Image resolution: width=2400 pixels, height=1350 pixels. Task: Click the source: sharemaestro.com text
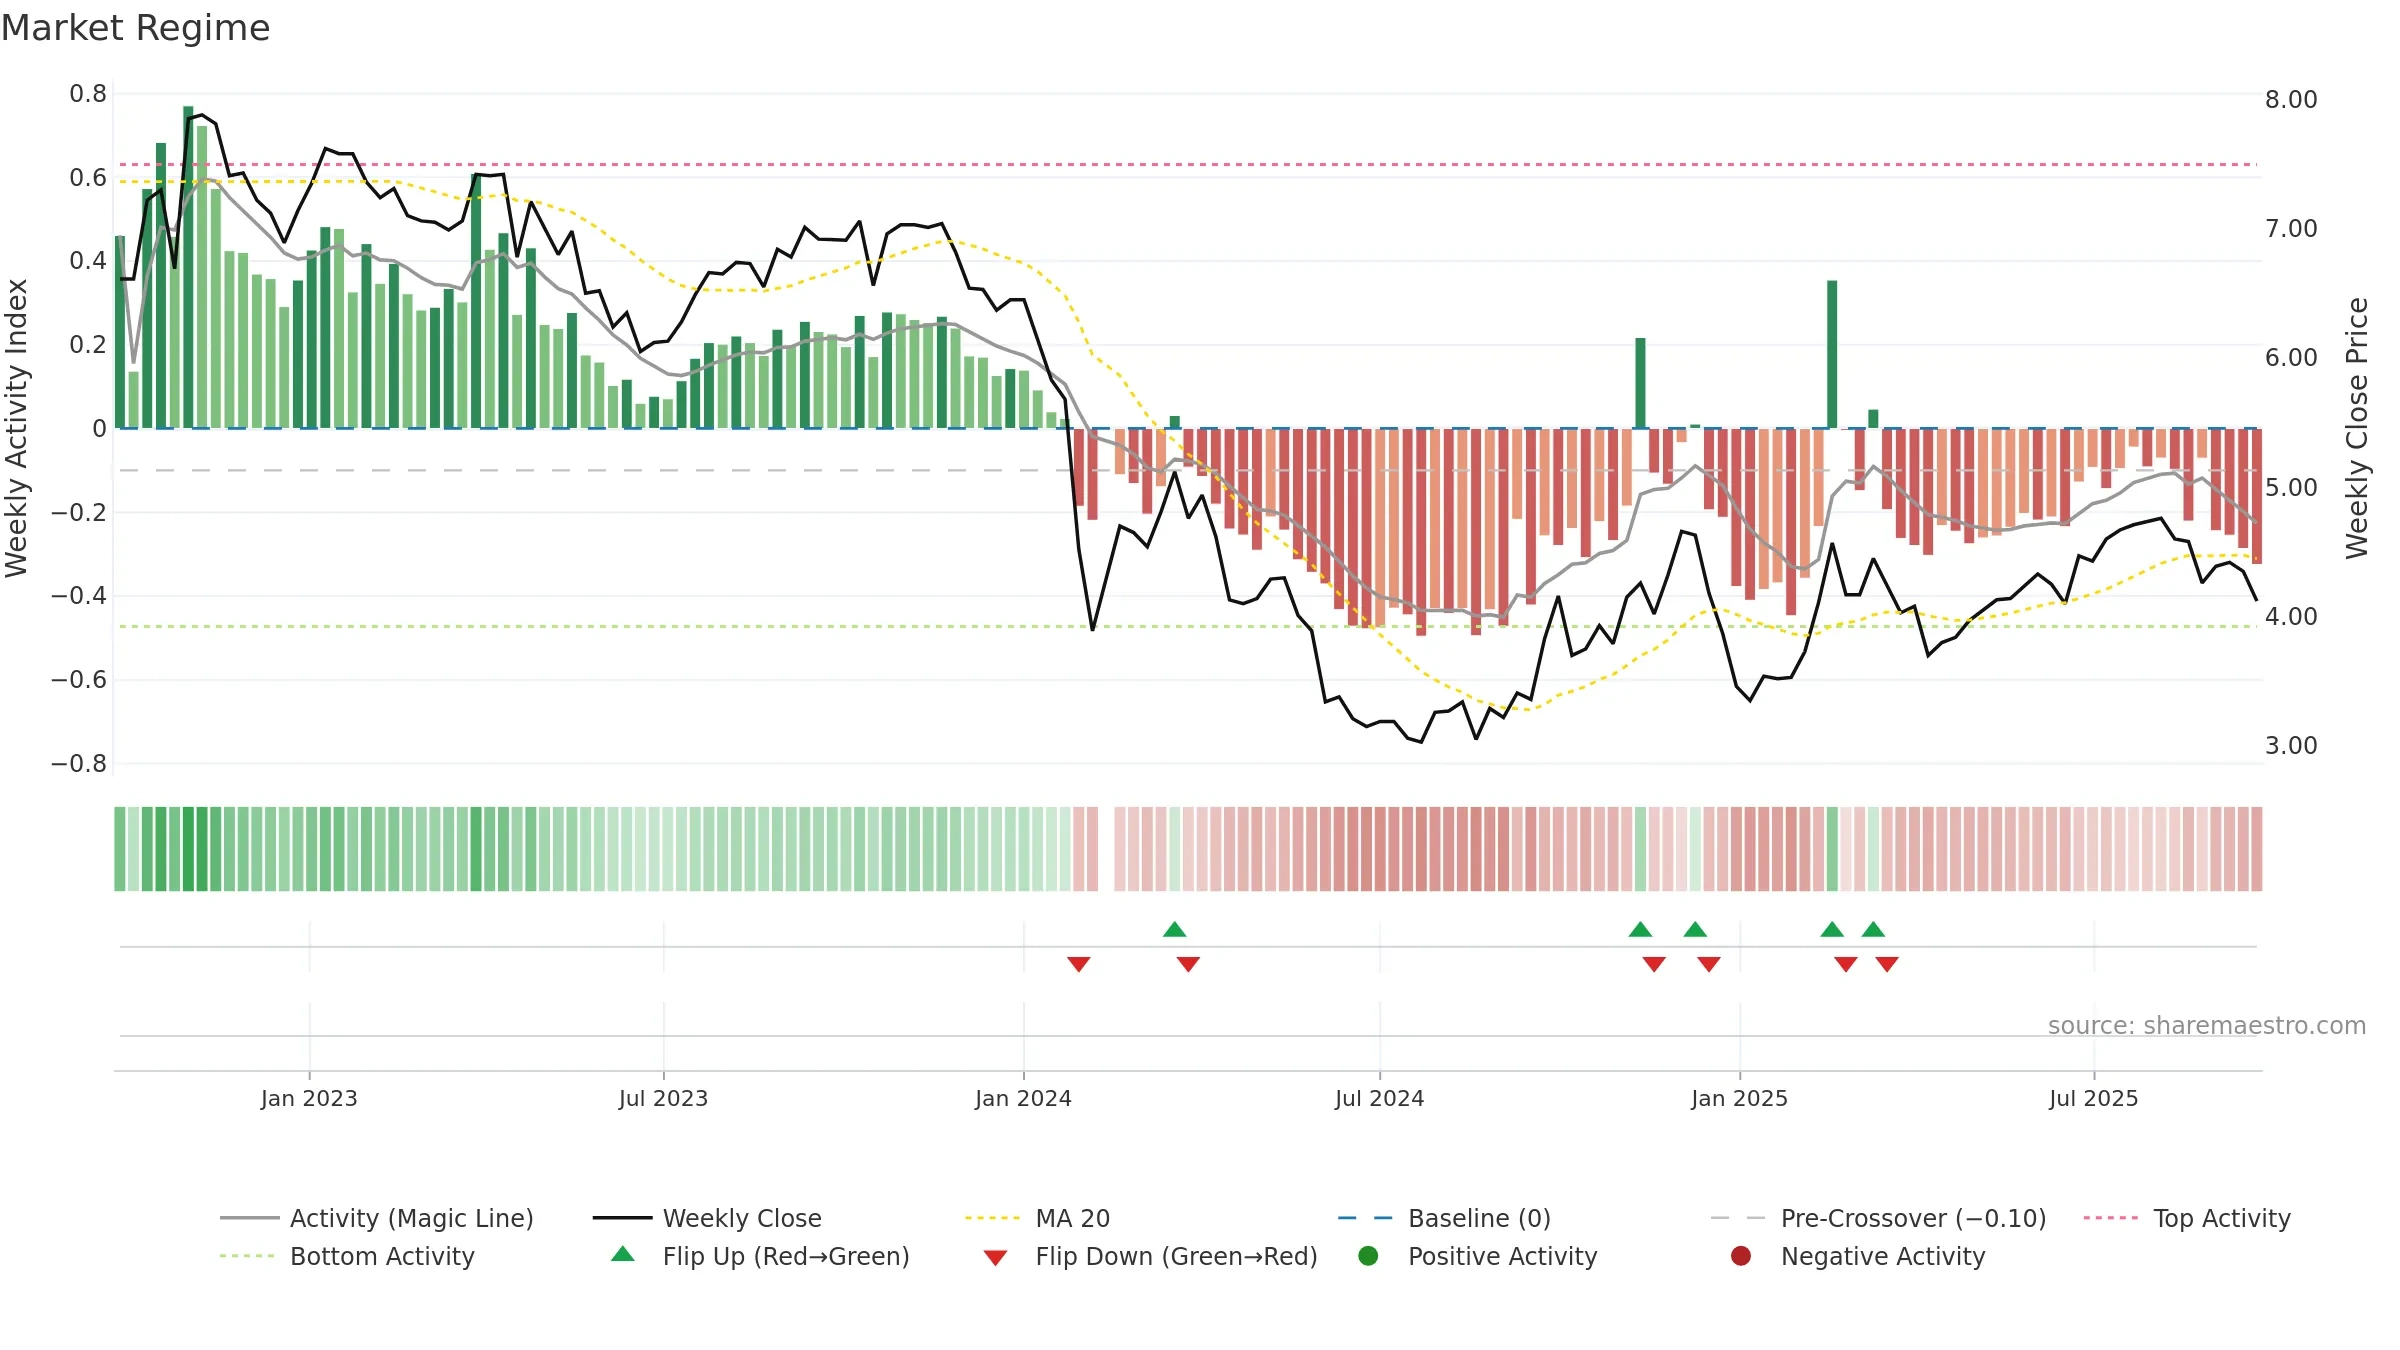pos(2206,1025)
